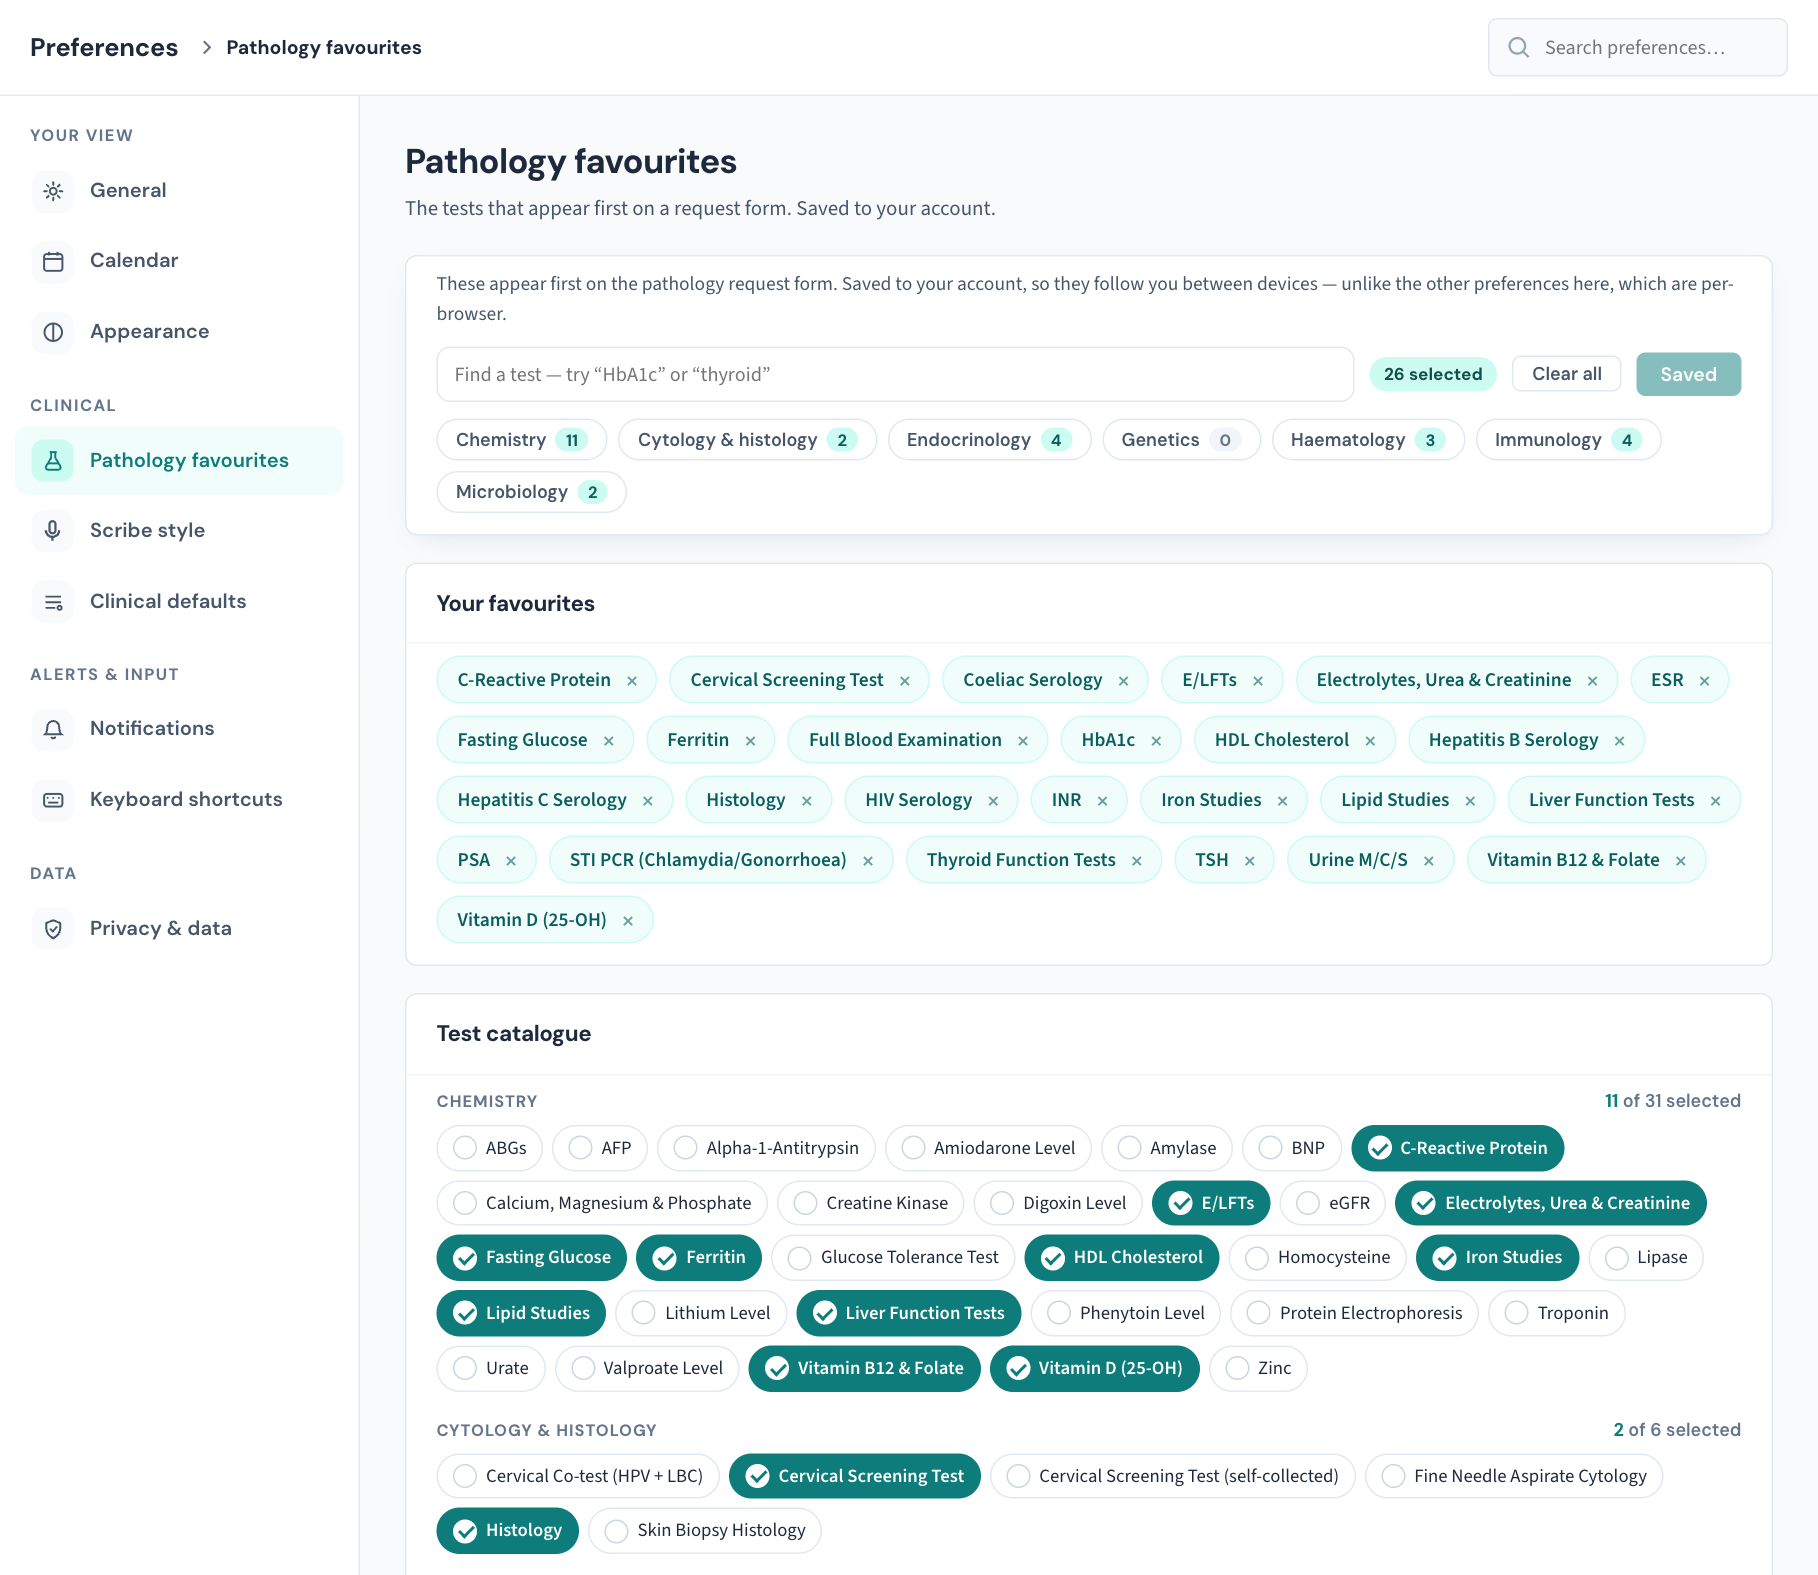Remove HbA1c from favourites
The image size is (1818, 1575).
click(x=1156, y=741)
